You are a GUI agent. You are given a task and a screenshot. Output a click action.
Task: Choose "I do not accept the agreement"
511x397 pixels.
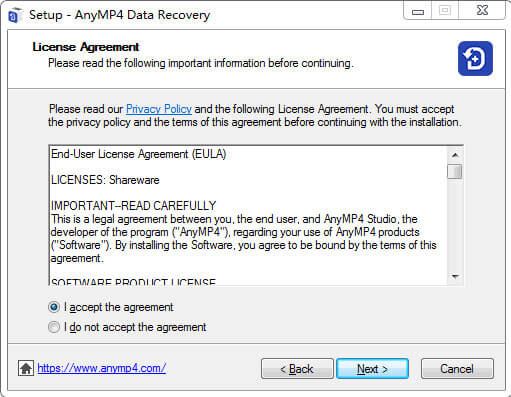click(127, 327)
